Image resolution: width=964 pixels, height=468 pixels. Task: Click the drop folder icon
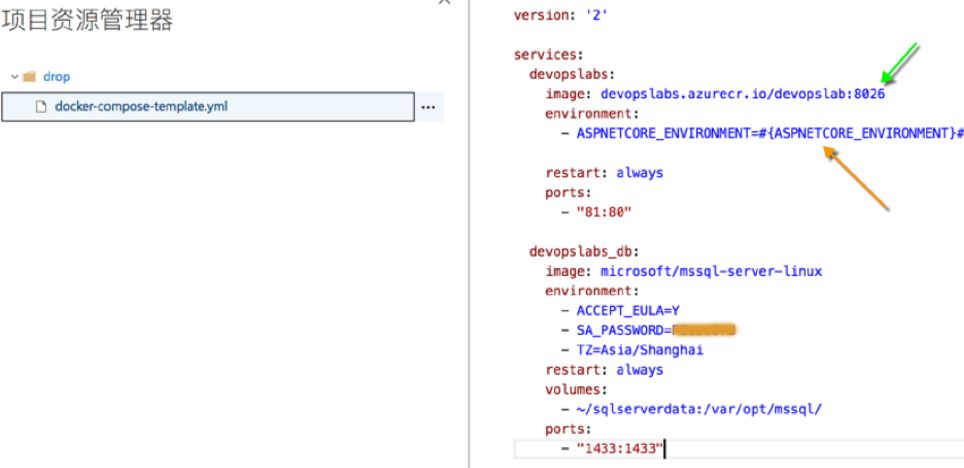(x=30, y=77)
